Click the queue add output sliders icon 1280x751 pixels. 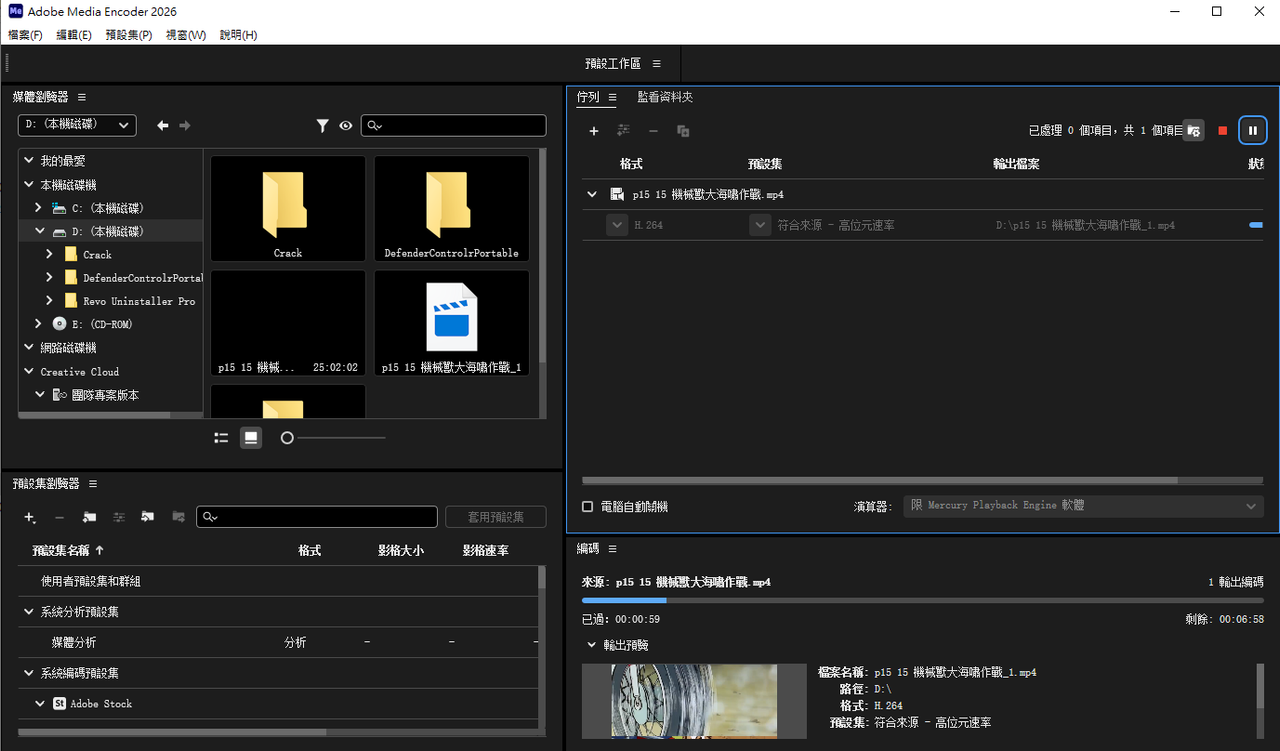pyautogui.click(x=624, y=131)
